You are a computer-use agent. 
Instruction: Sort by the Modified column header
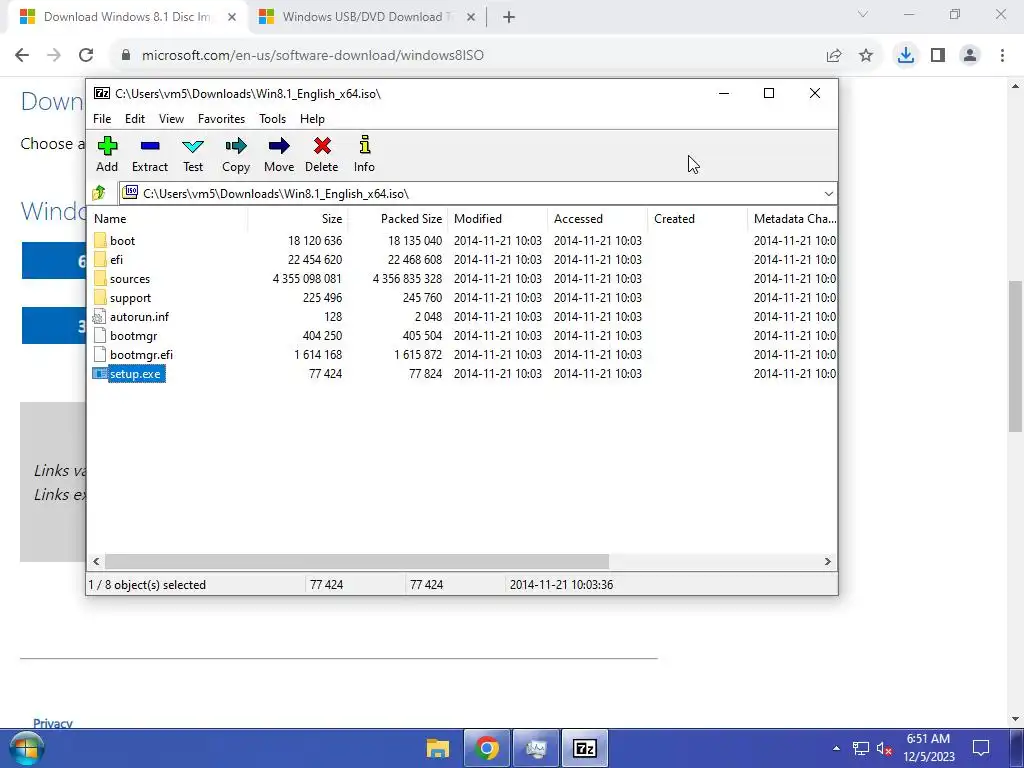[498, 219]
